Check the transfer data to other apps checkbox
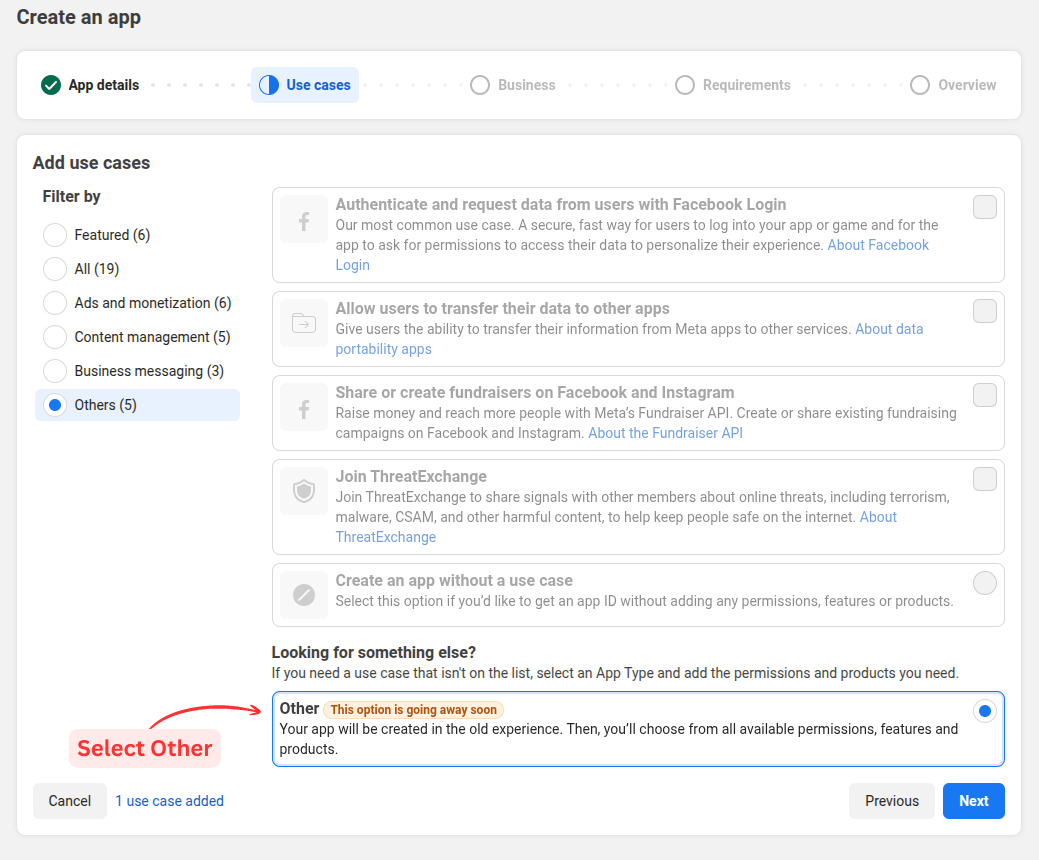This screenshot has width=1039, height=860. pos(985,311)
